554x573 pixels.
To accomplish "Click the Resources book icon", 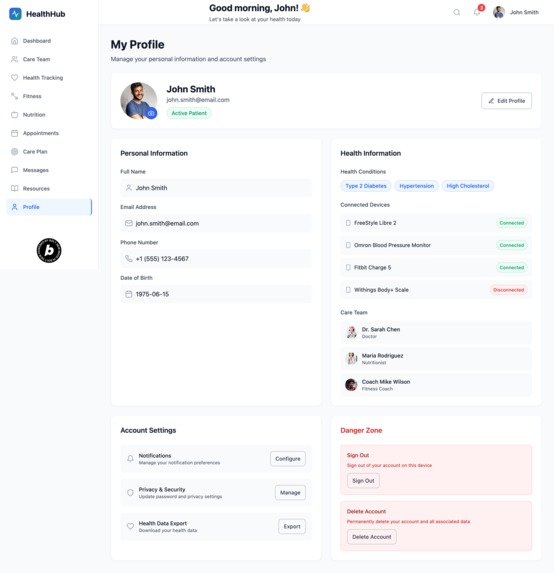I will 15,189.
